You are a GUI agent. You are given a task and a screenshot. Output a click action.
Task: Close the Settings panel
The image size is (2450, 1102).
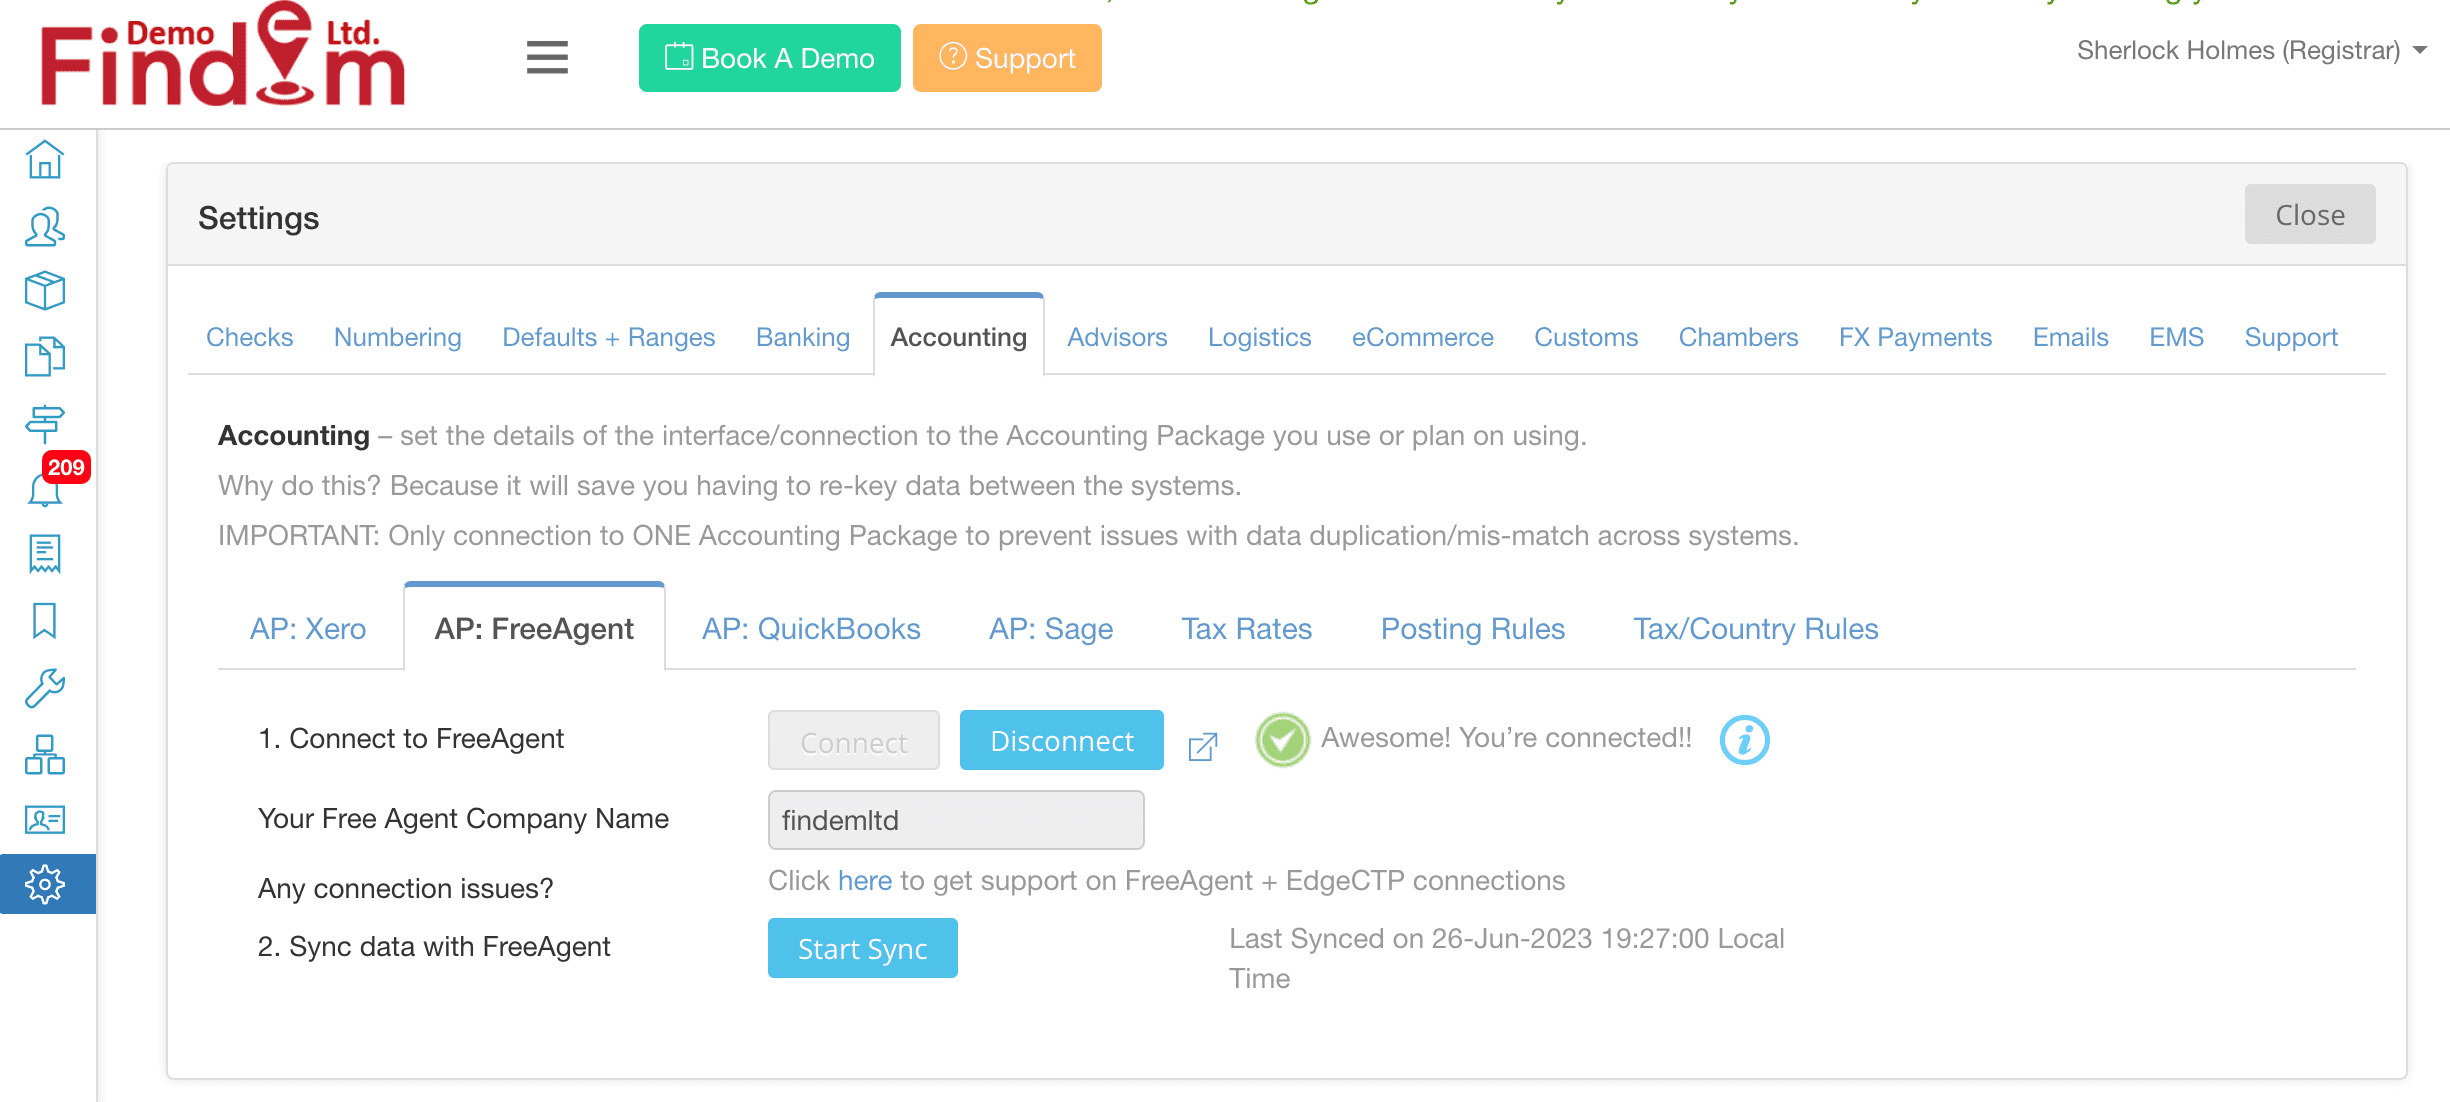coord(2310,214)
